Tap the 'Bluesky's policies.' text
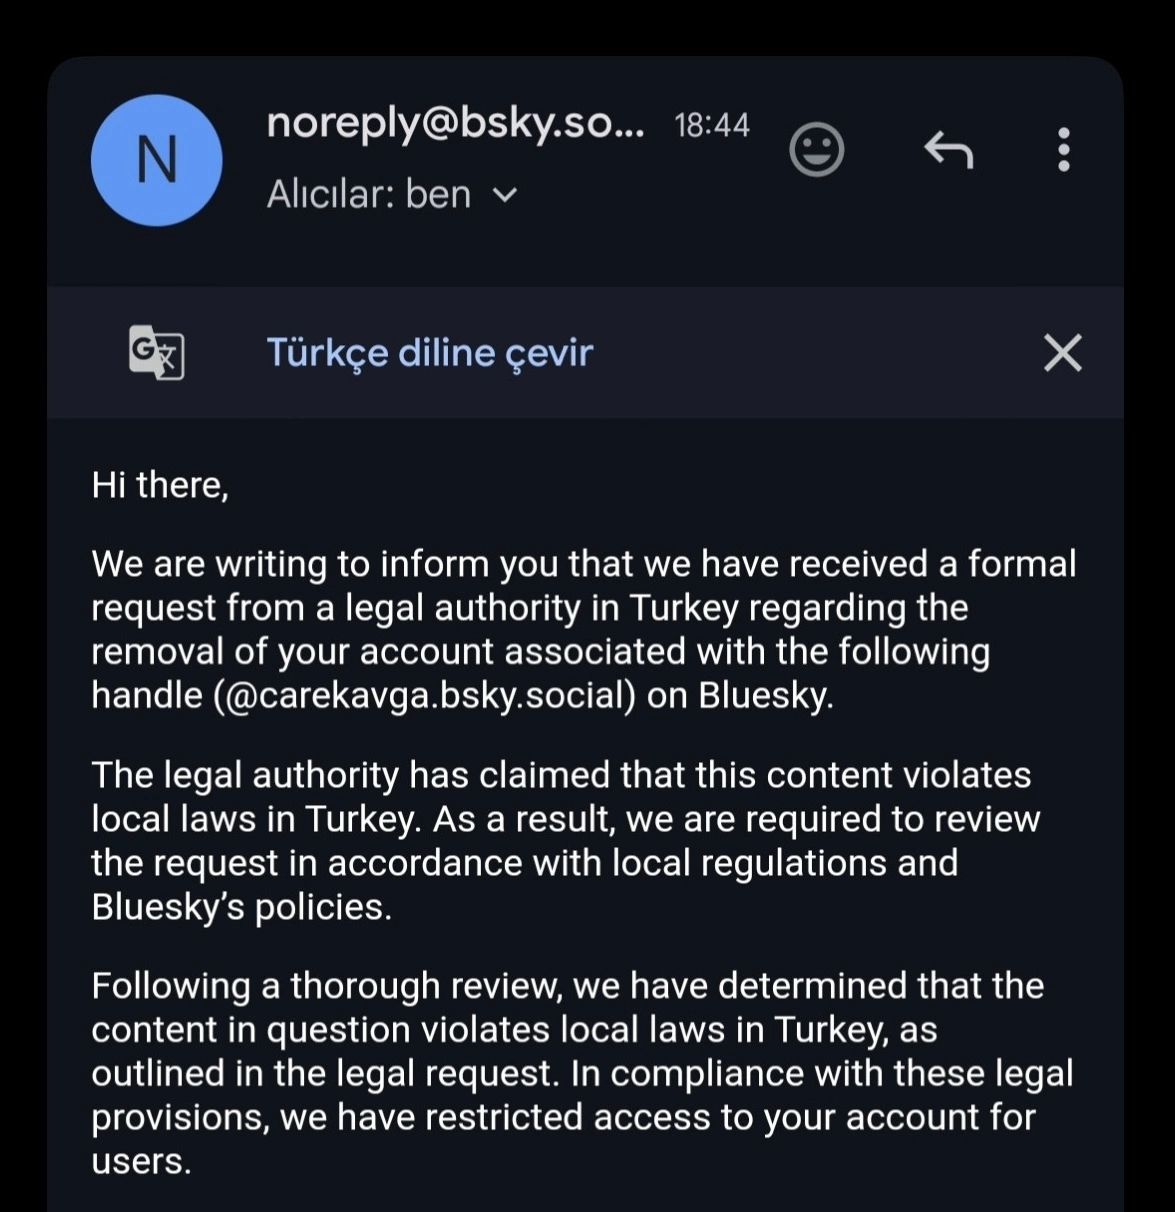The image size is (1175, 1212). 241,907
